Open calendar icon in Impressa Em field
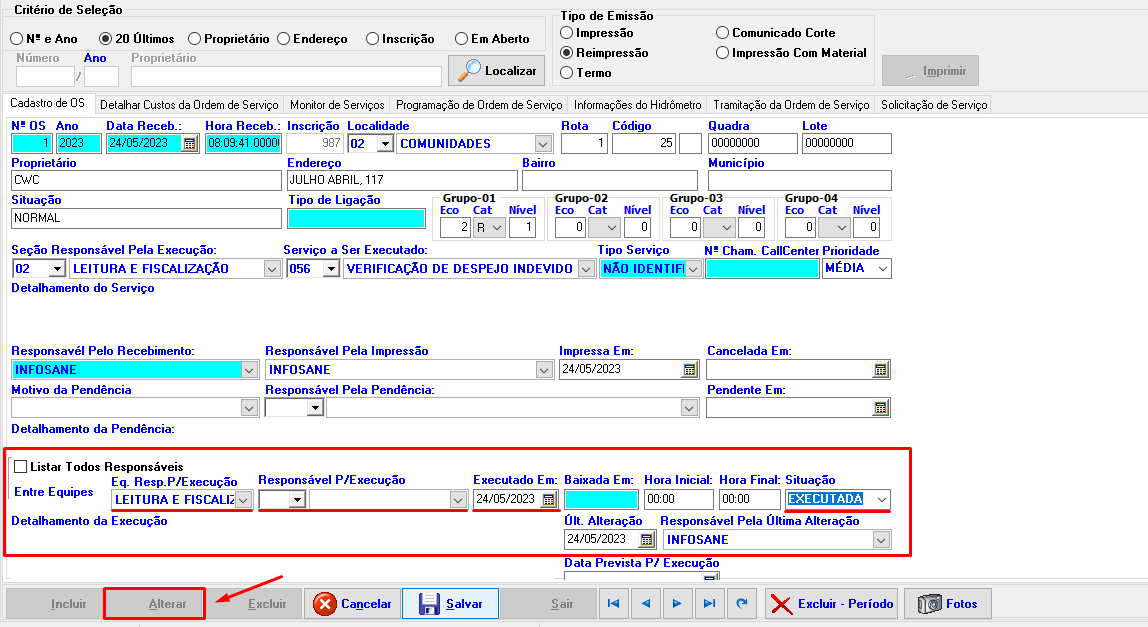 [689, 370]
